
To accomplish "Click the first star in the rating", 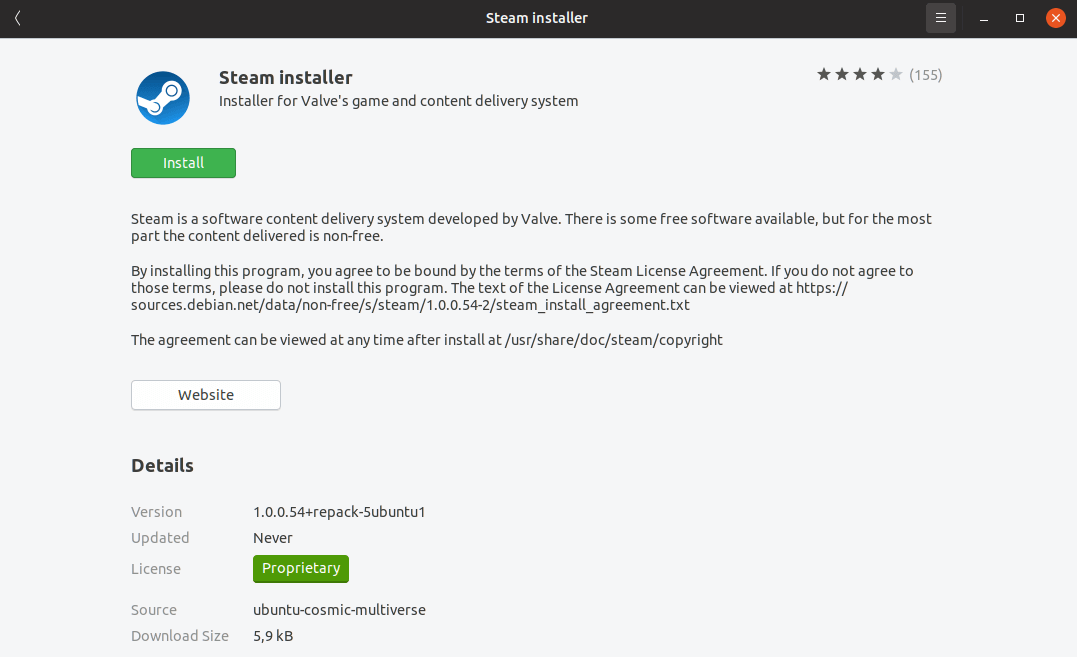I will 824,74.
